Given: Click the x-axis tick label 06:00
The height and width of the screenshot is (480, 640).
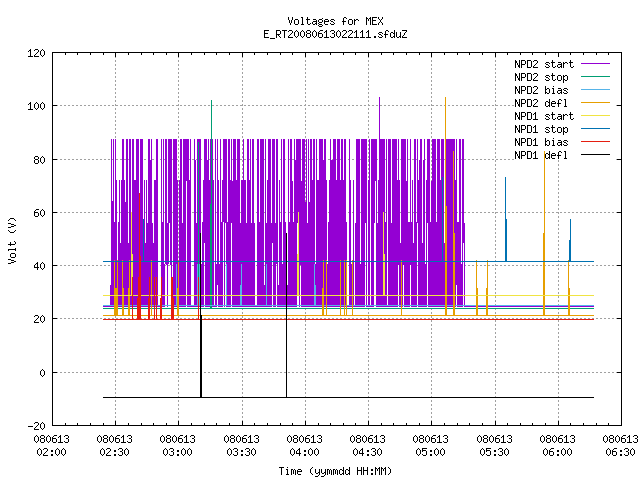Looking at the screenshot, I should 557,452.
